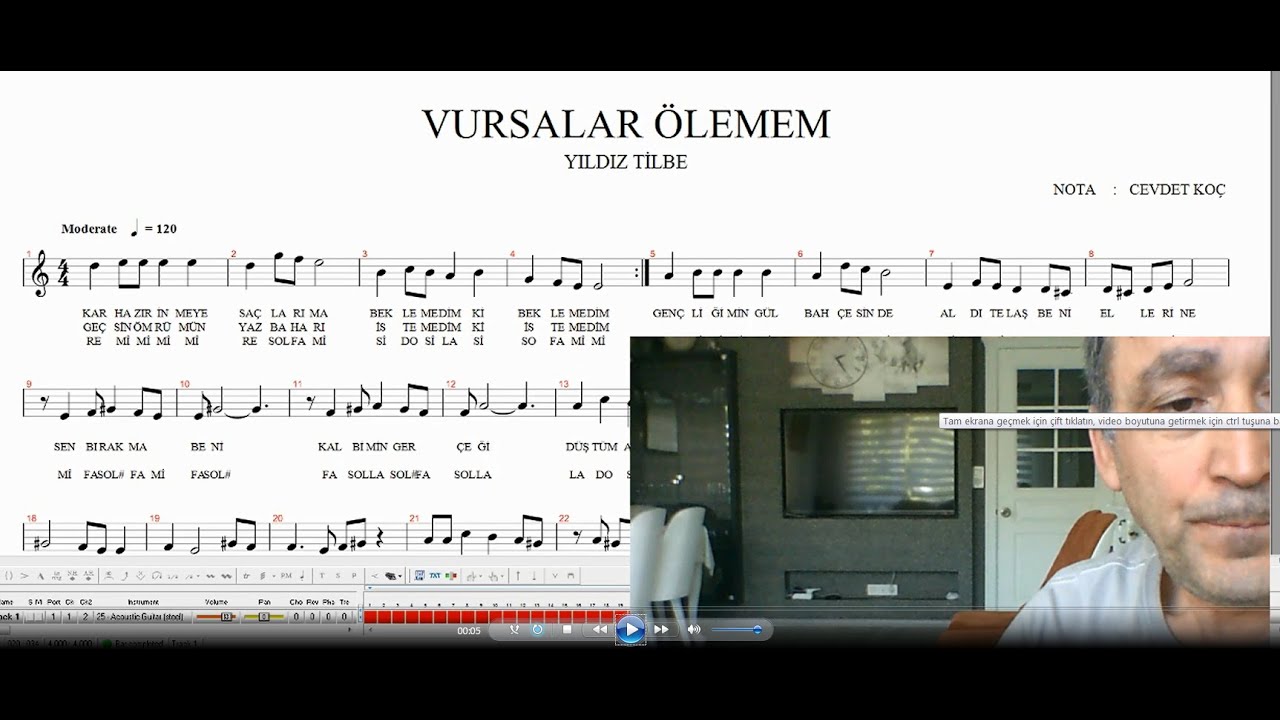
Task: Turn on shuffle in the media player
Action: (514, 629)
